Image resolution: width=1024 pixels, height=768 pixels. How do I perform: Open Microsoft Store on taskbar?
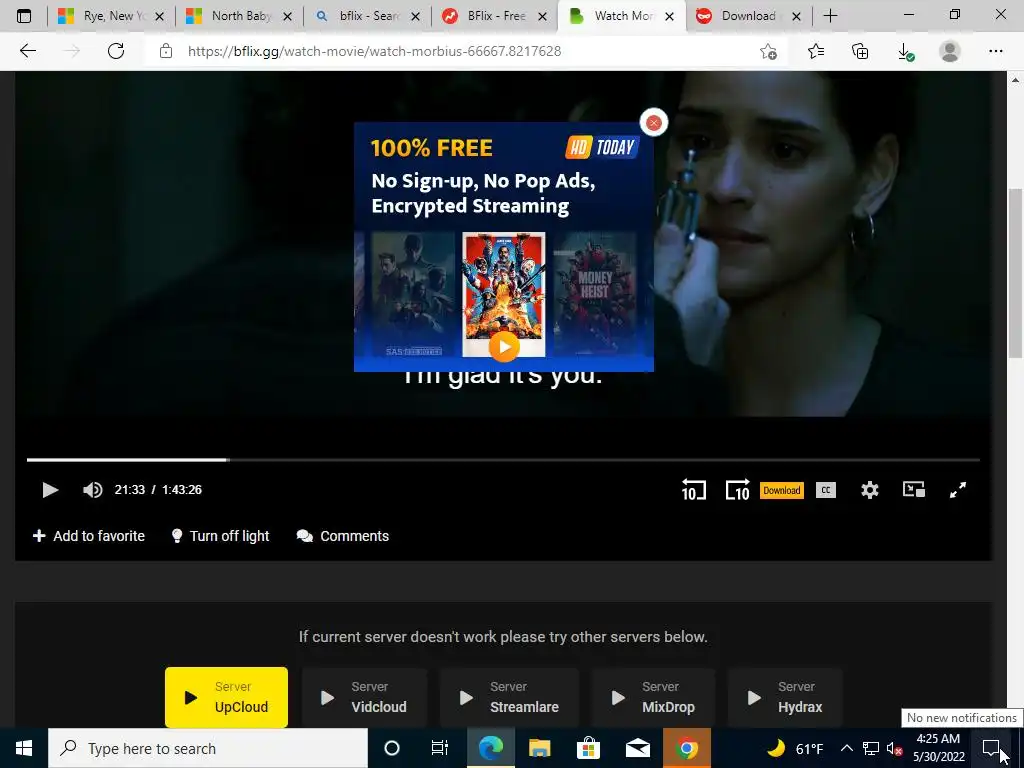point(588,748)
